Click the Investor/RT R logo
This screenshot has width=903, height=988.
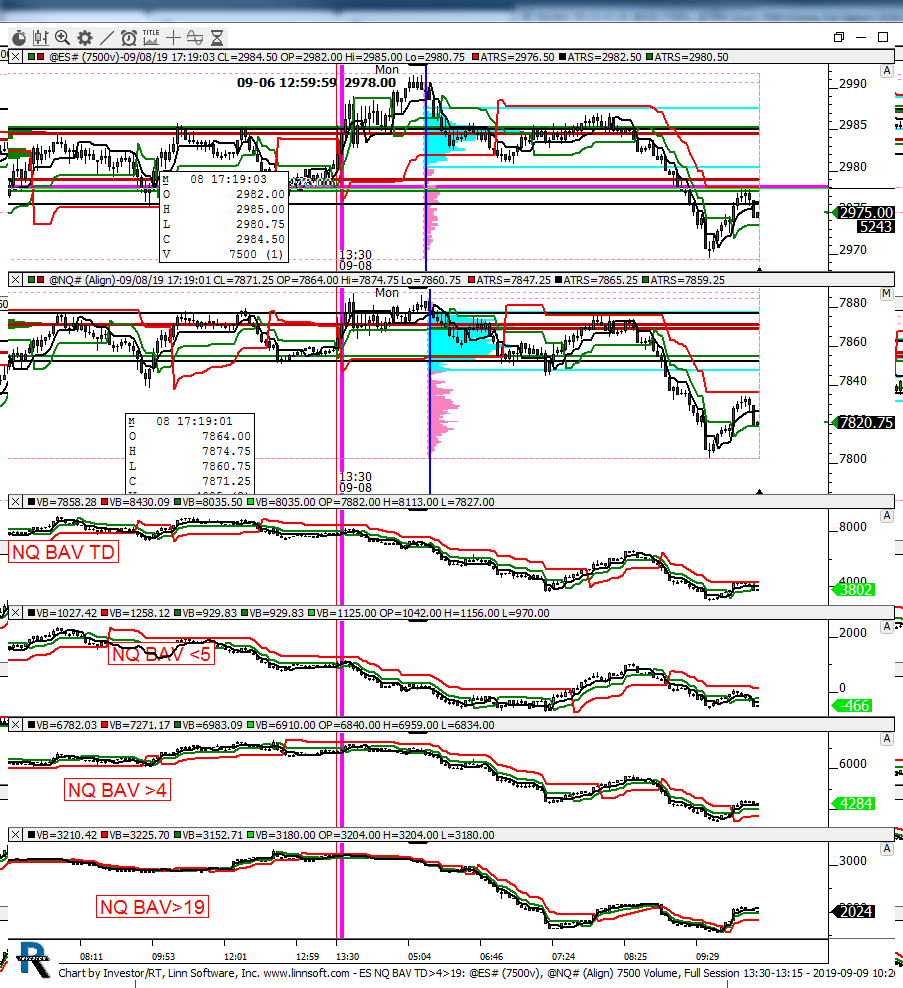tap(34, 960)
